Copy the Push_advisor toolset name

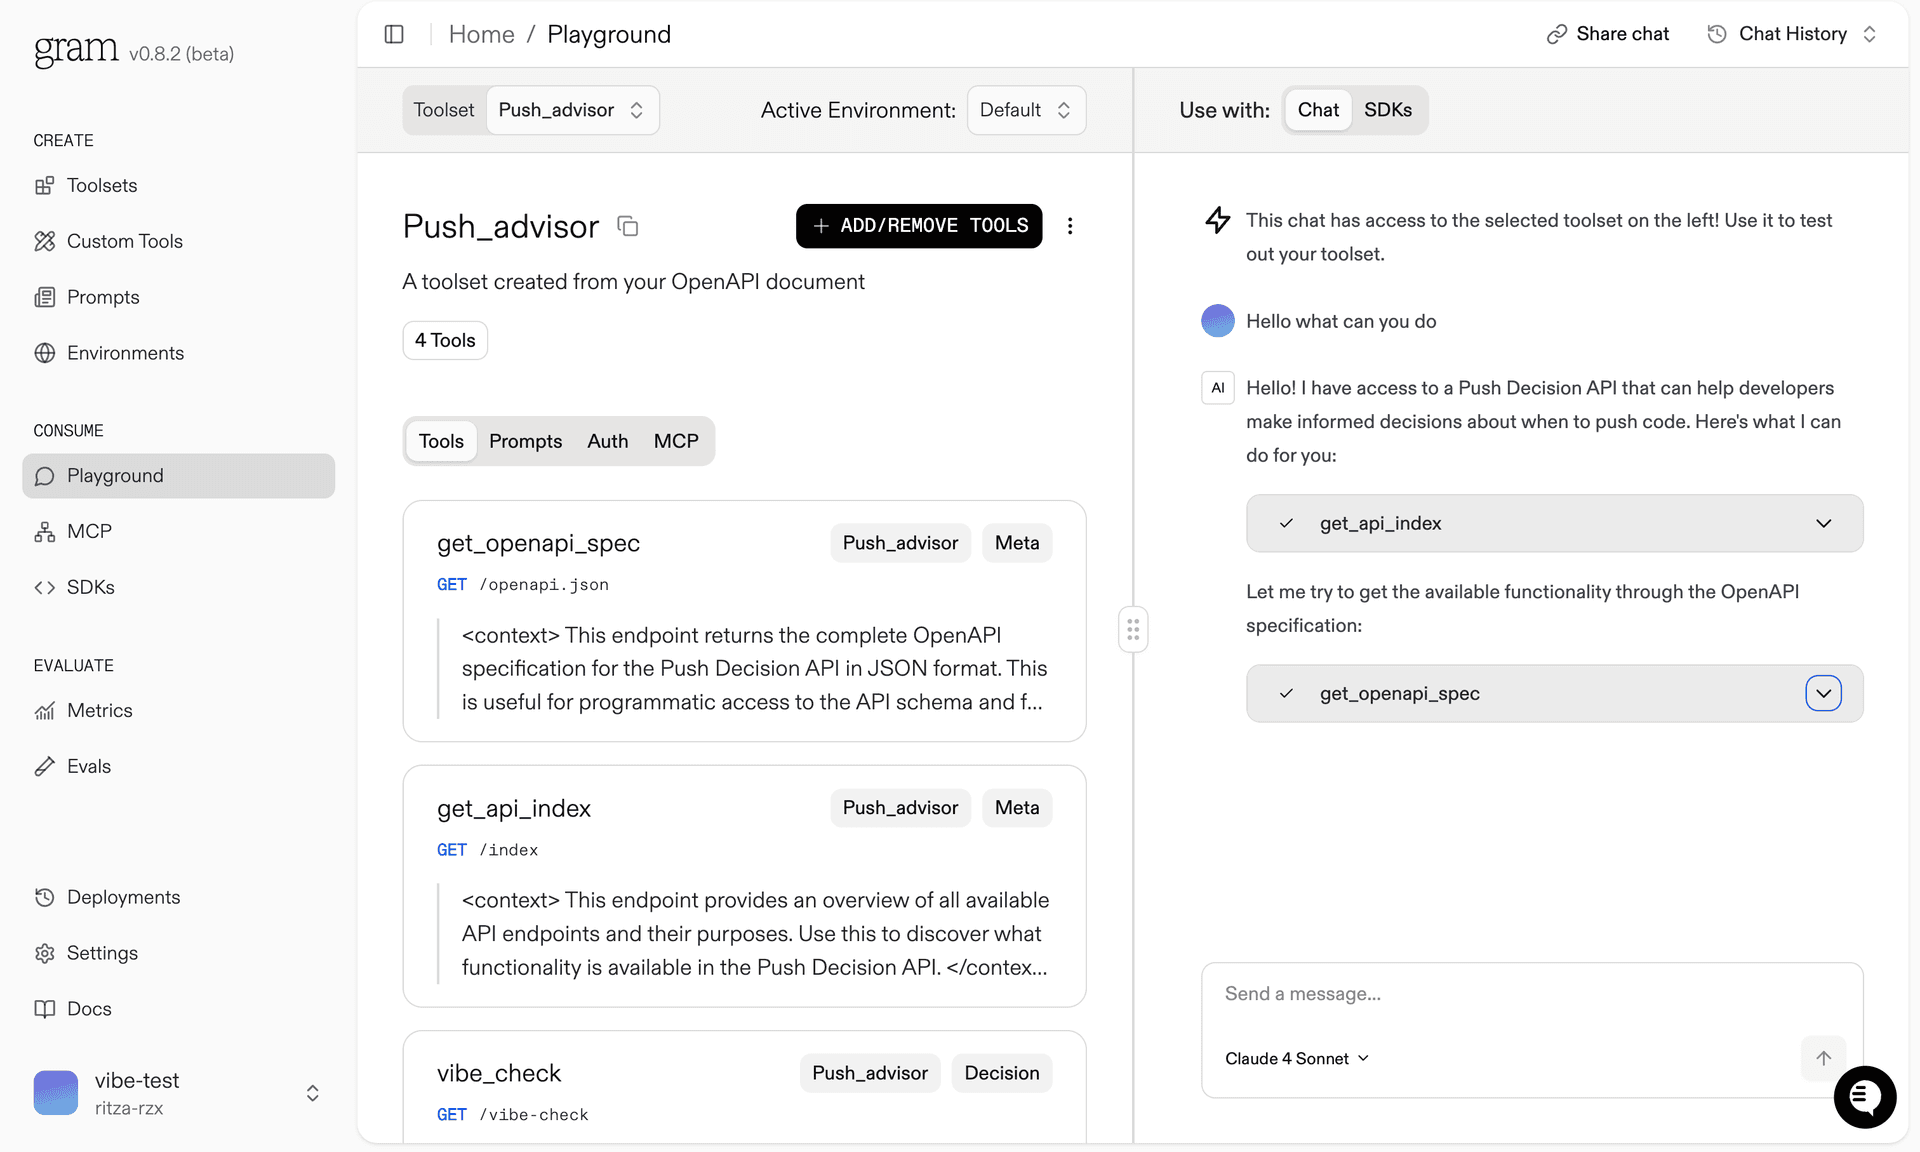coord(628,226)
